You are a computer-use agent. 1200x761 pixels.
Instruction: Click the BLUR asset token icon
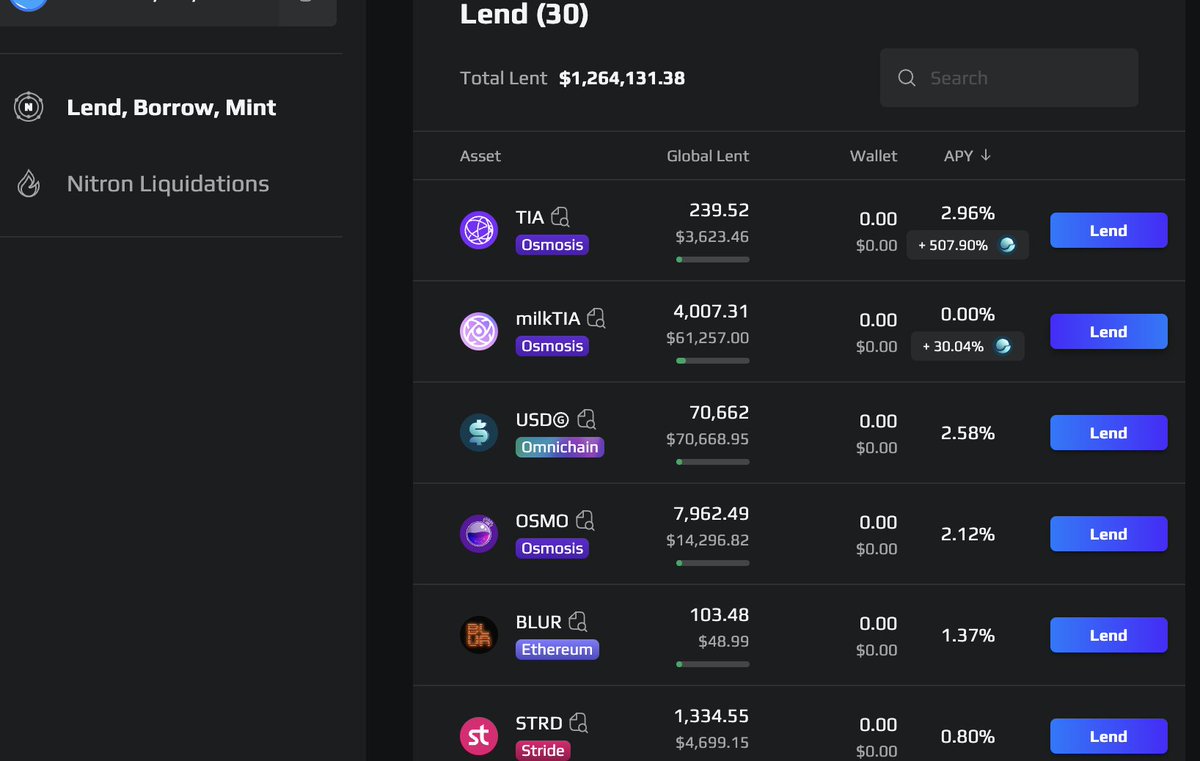[x=479, y=635]
